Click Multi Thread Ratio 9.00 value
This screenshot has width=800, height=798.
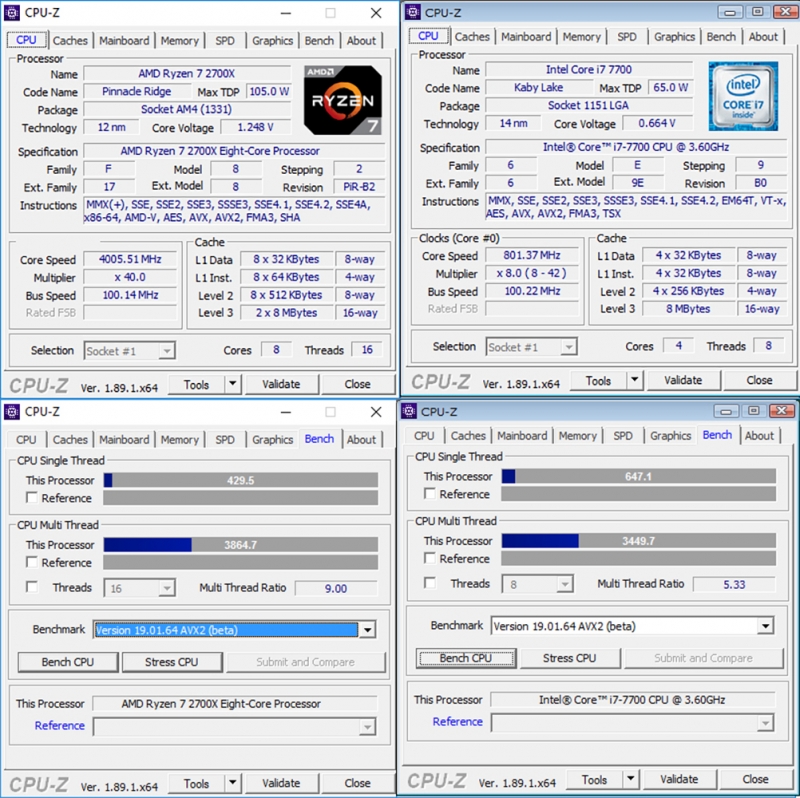pos(336,588)
